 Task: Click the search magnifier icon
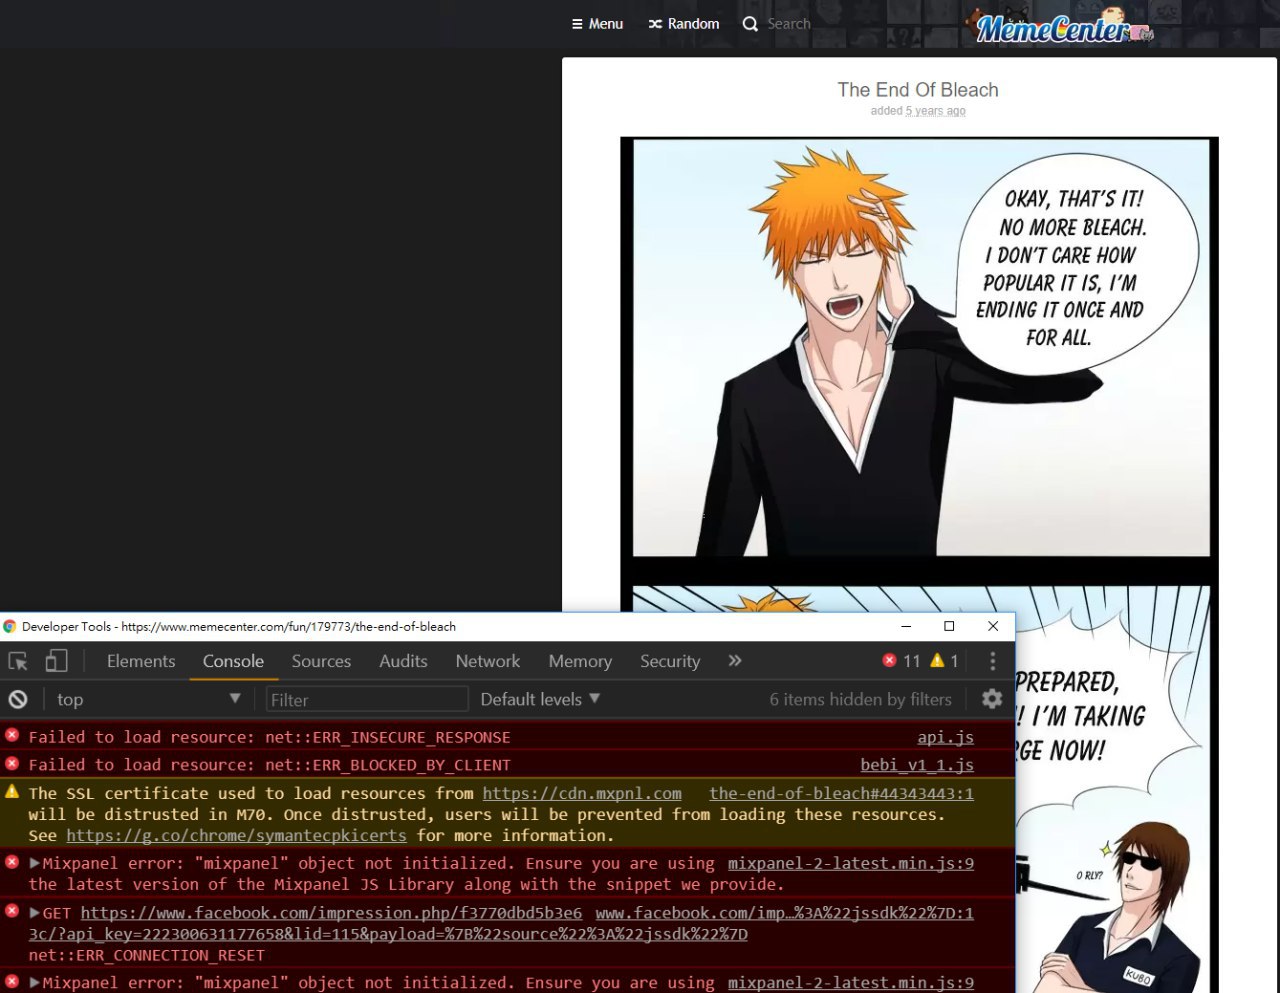pyautogui.click(x=751, y=24)
